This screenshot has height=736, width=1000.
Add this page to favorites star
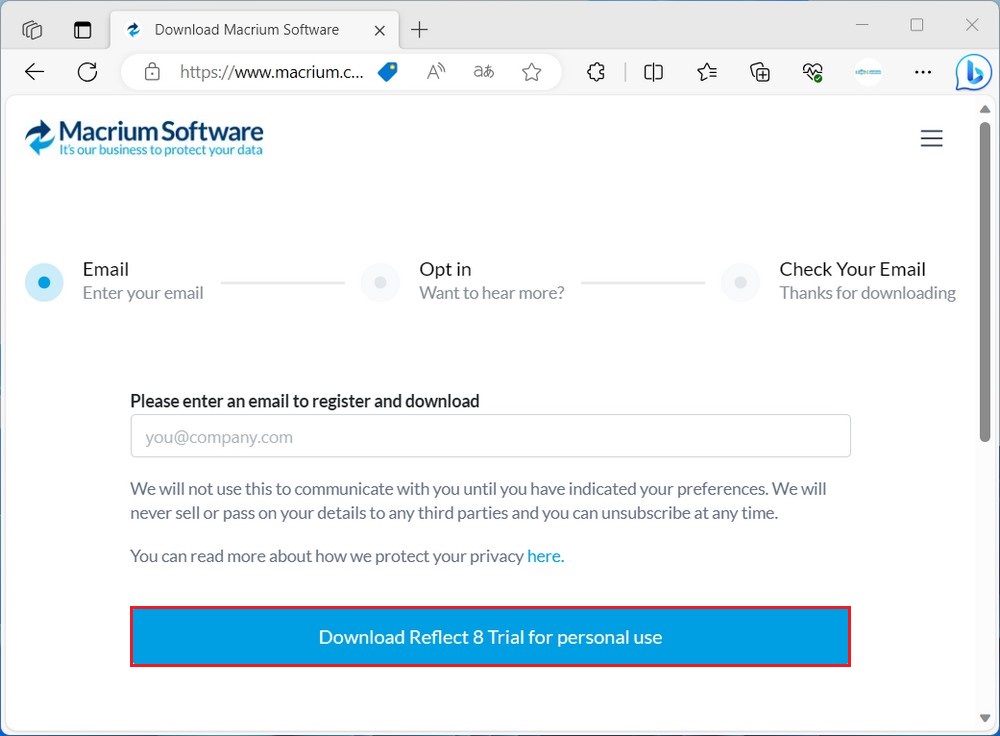point(531,72)
